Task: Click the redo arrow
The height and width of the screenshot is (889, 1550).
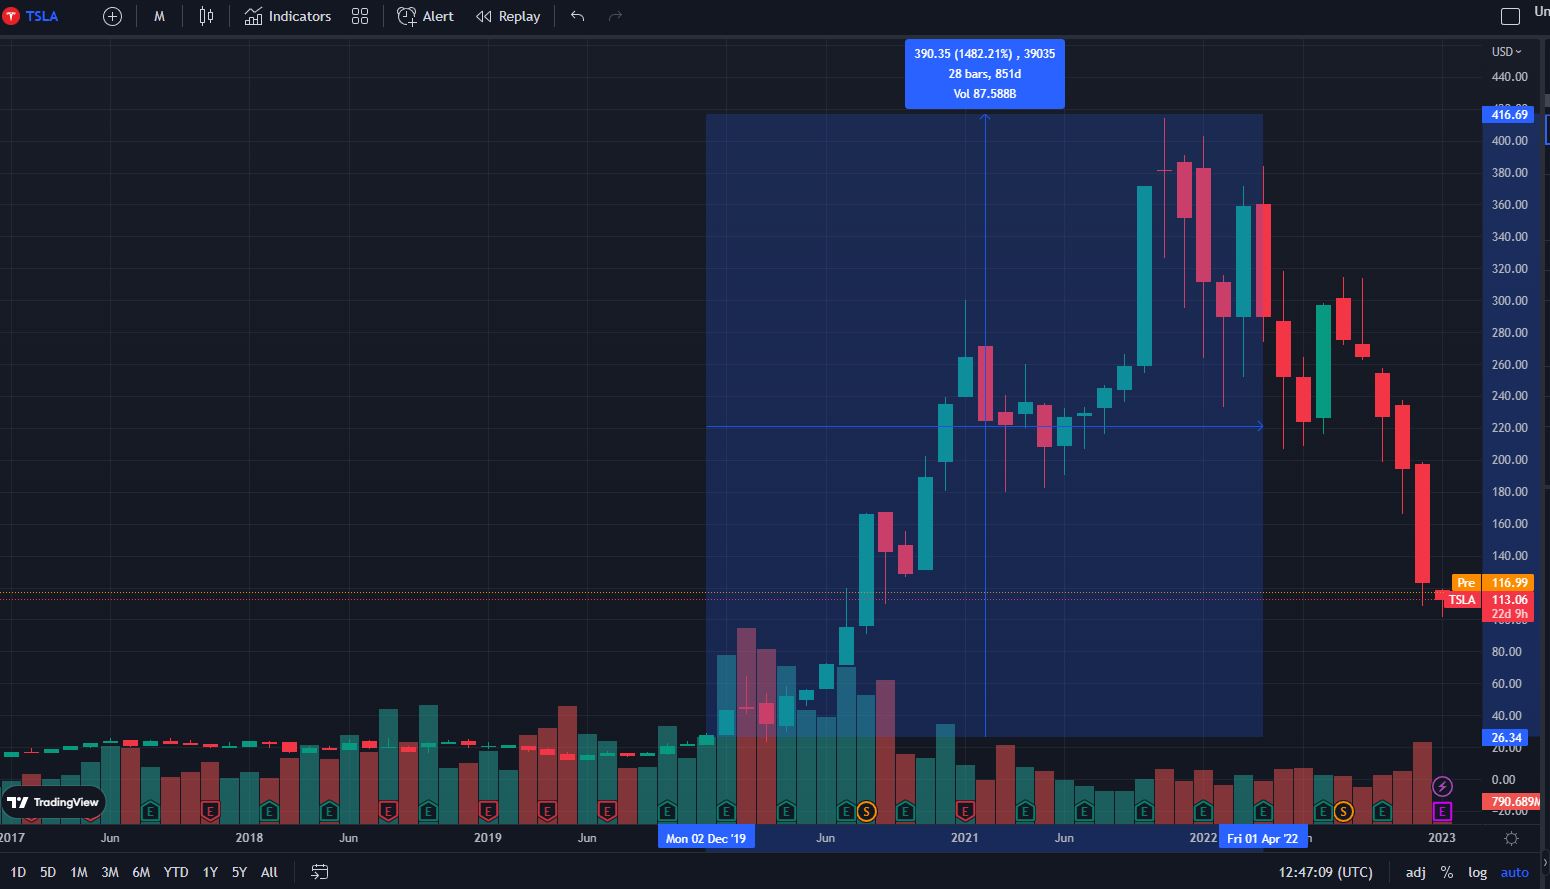Action: pyautogui.click(x=615, y=16)
